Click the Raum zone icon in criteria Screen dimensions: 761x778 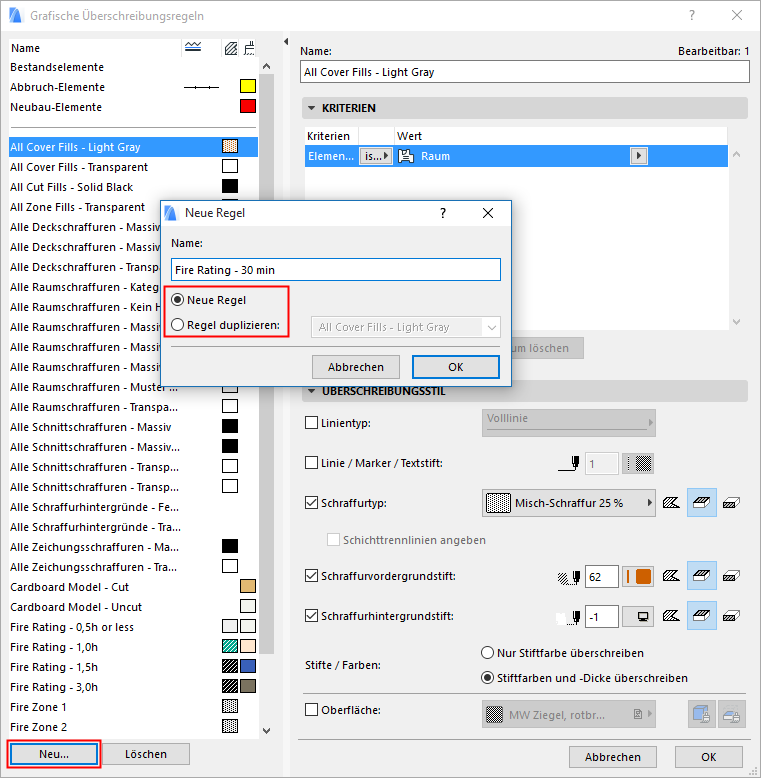click(x=406, y=156)
